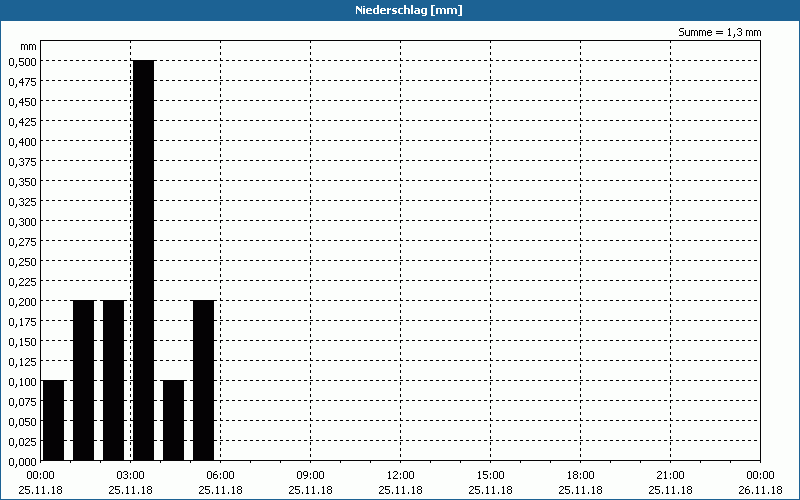Click the 26.11.18 date label
The width and height of the screenshot is (800, 500).
click(x=760, y=490)
